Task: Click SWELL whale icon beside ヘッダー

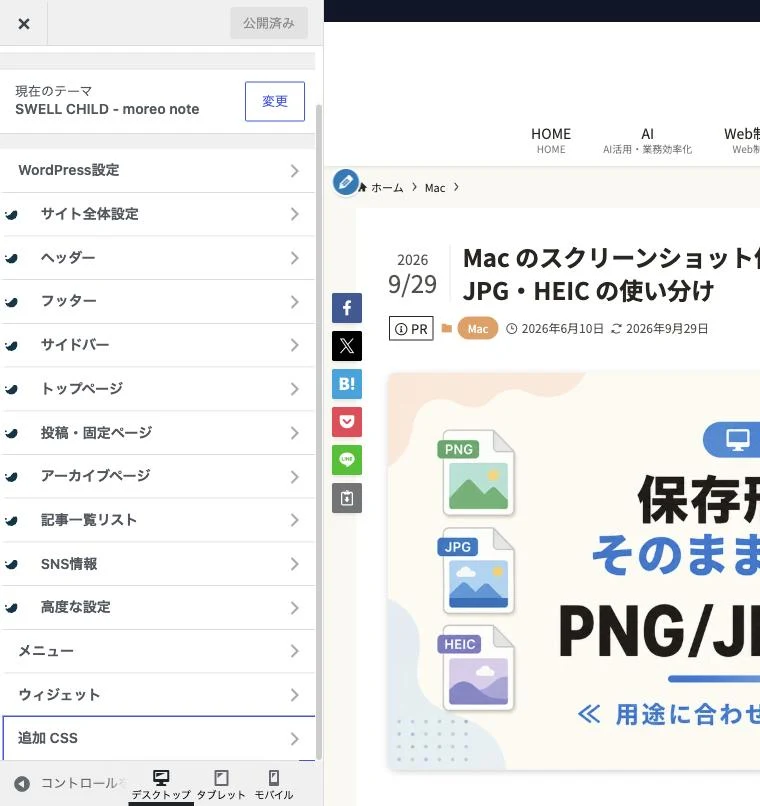Action: pyautogui.click(x=11, y=258)
